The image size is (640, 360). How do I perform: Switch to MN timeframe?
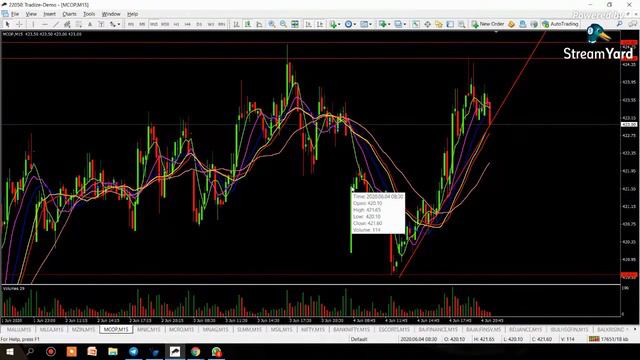tap(222, 24)
